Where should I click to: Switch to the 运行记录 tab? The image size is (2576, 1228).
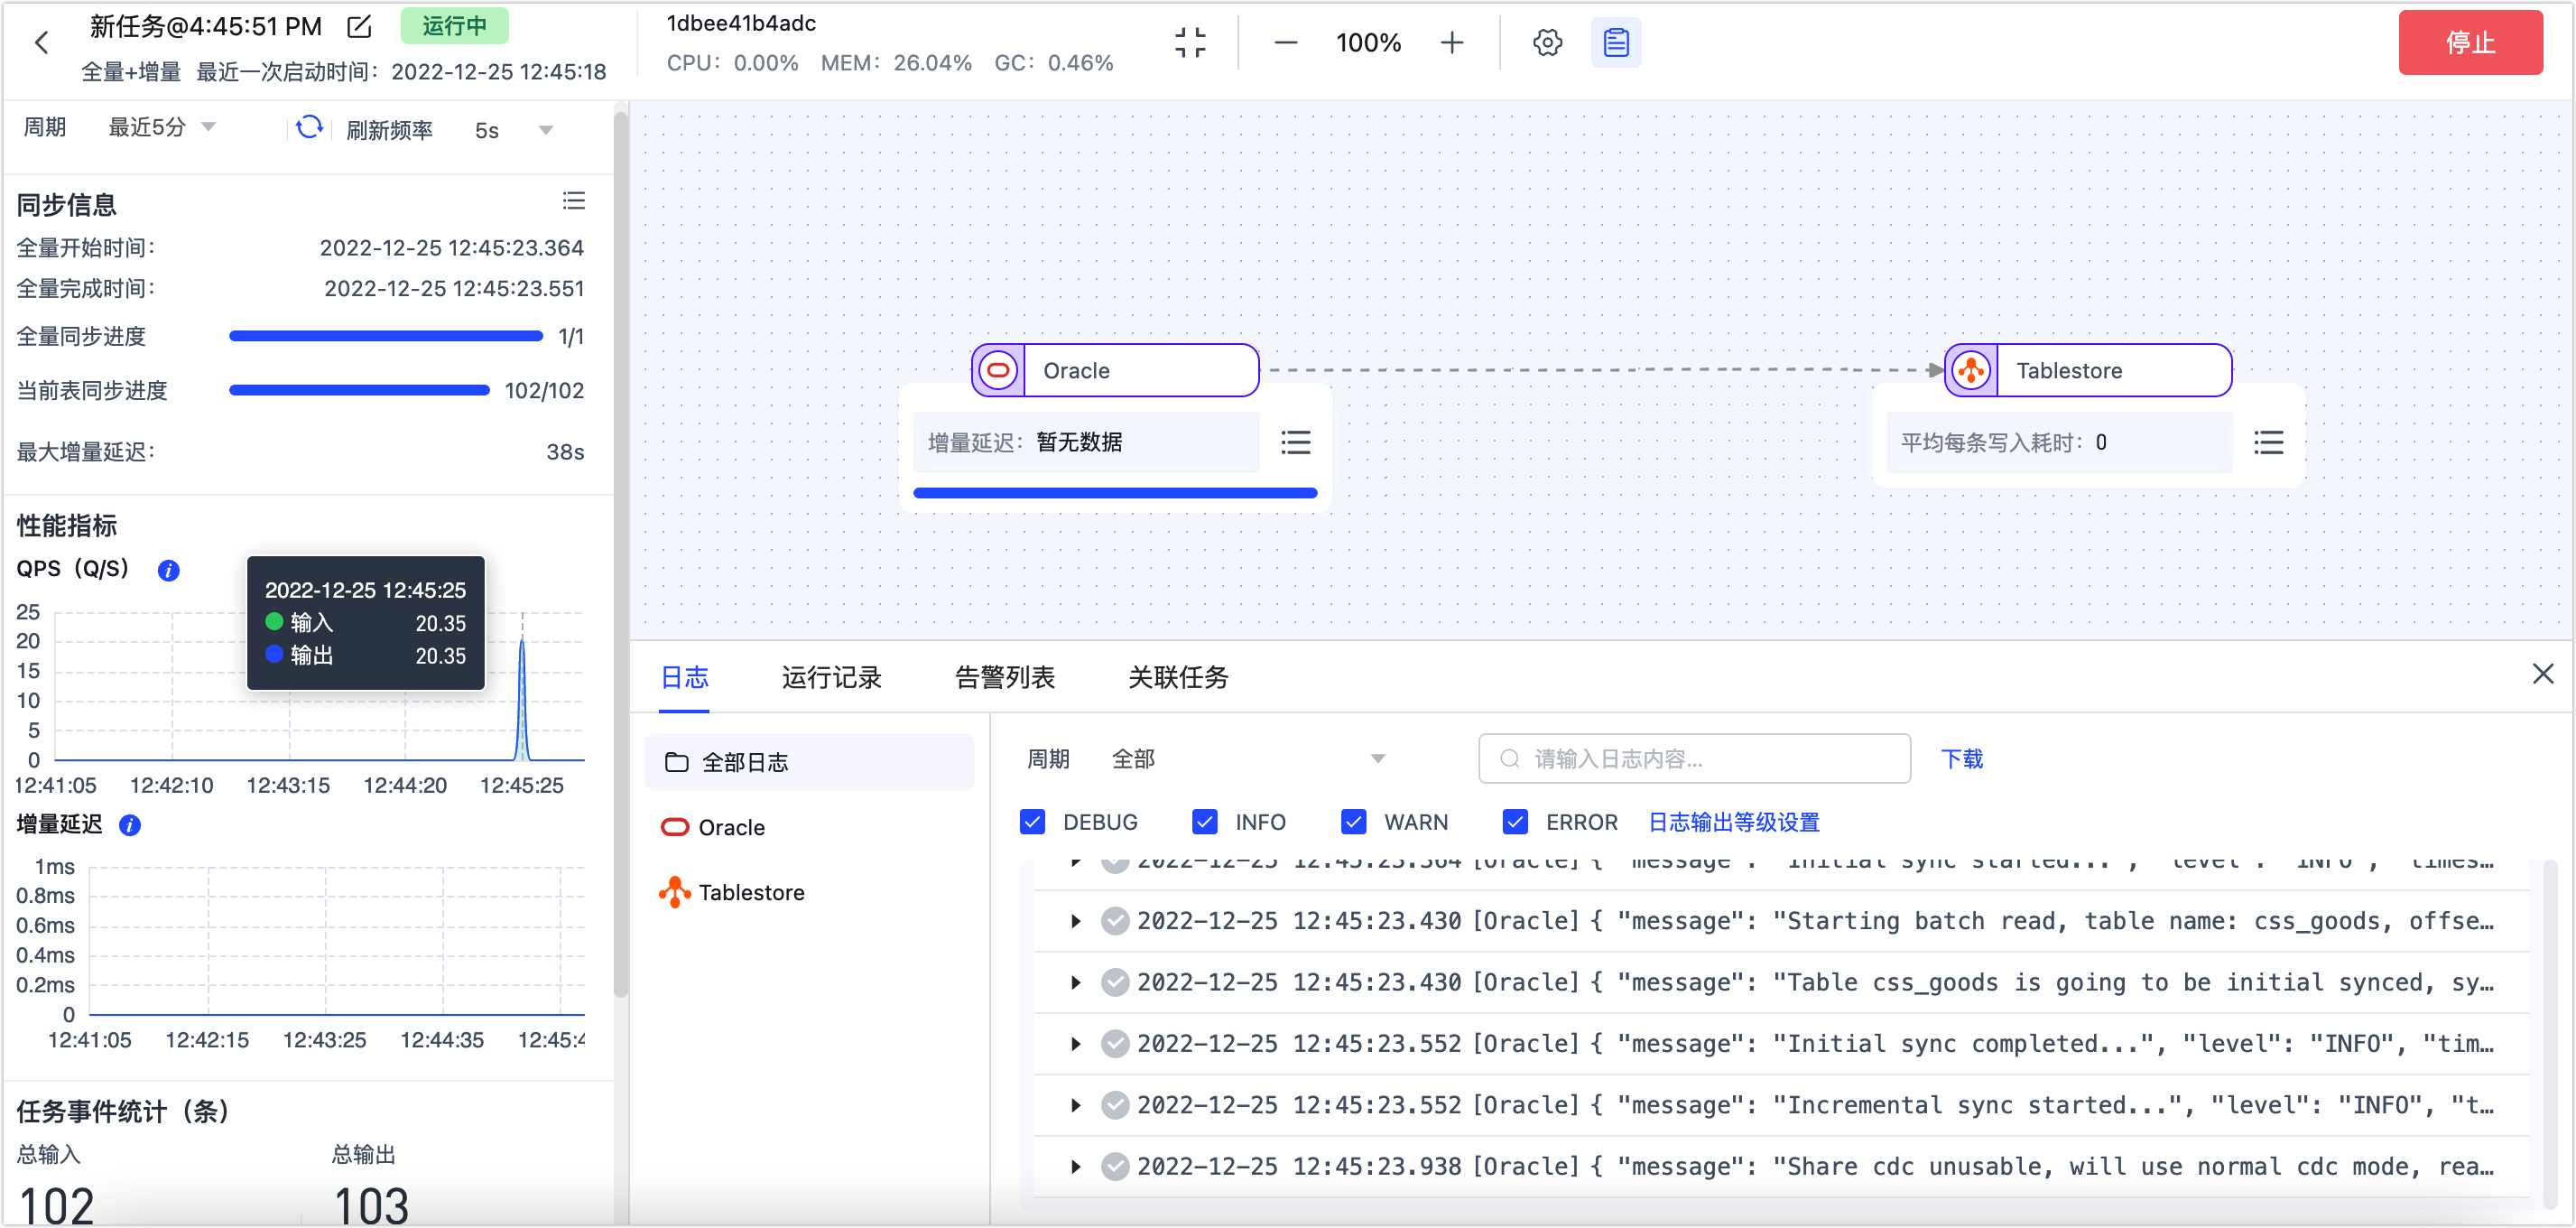831,677
